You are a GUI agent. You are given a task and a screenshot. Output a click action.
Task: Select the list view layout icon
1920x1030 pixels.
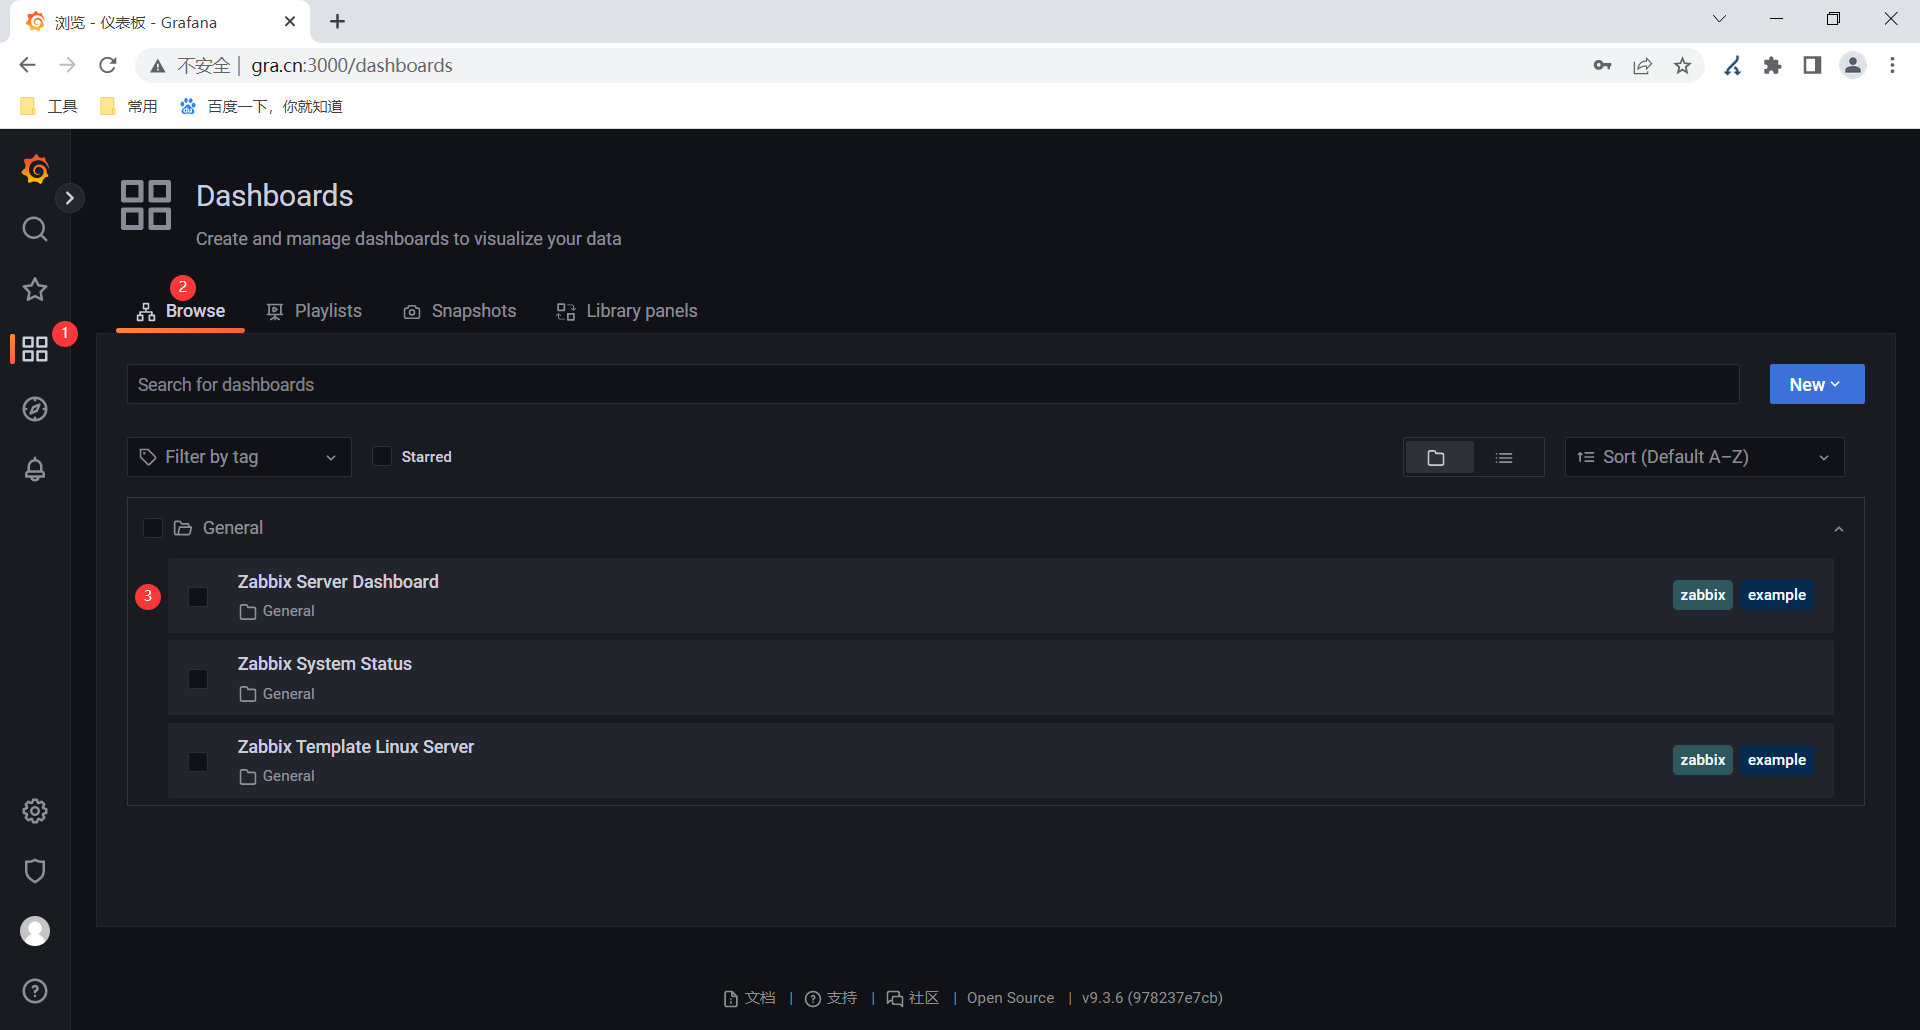(1504, 457)
